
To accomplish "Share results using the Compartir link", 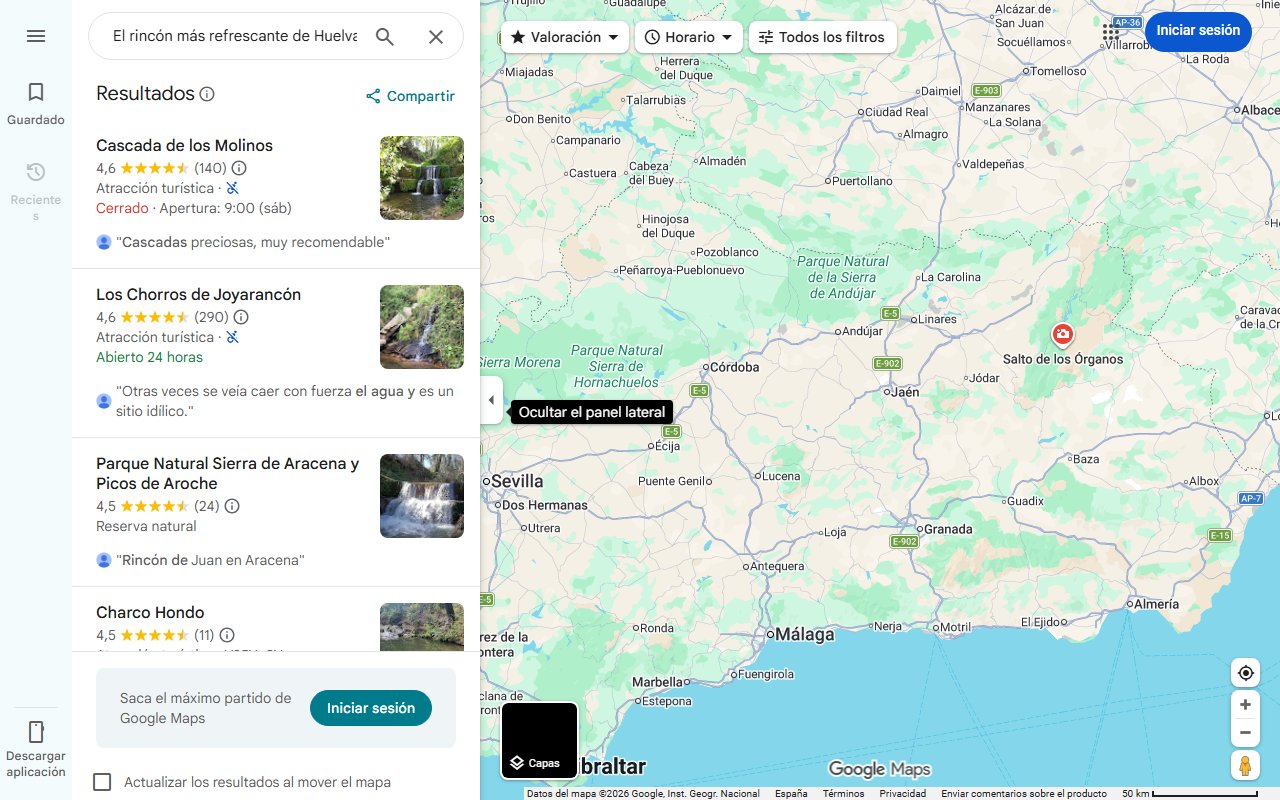I will click(410, 96).
